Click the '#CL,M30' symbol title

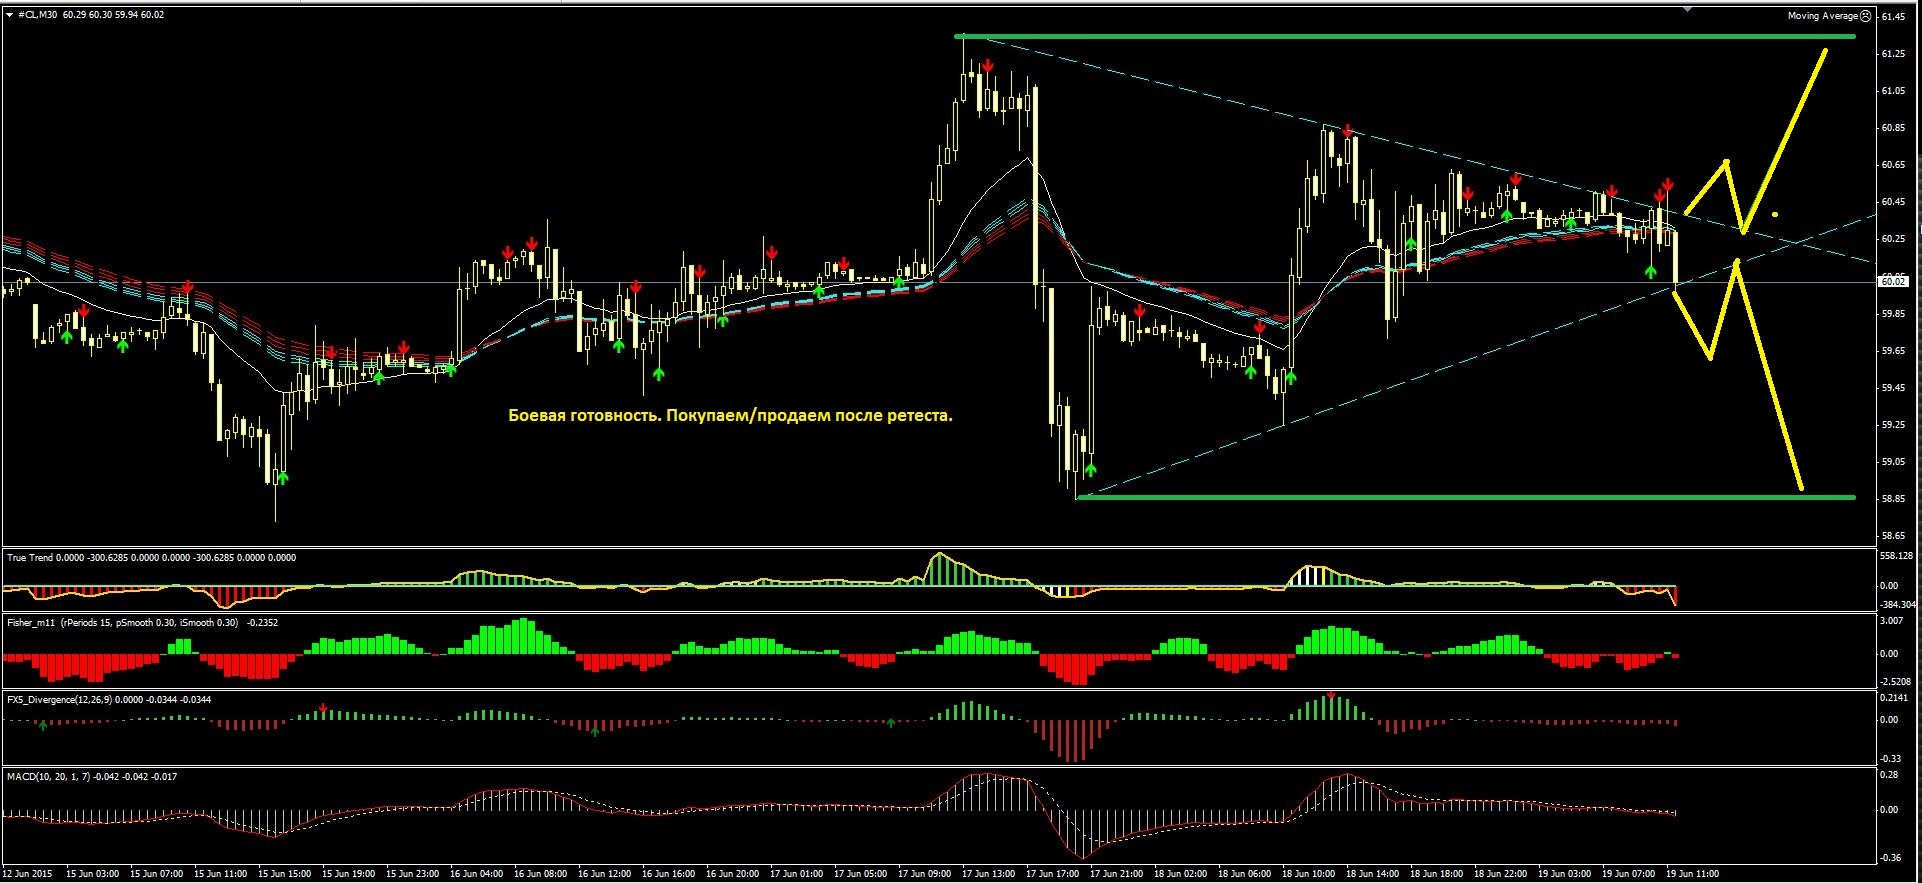[x=38, y=15]
